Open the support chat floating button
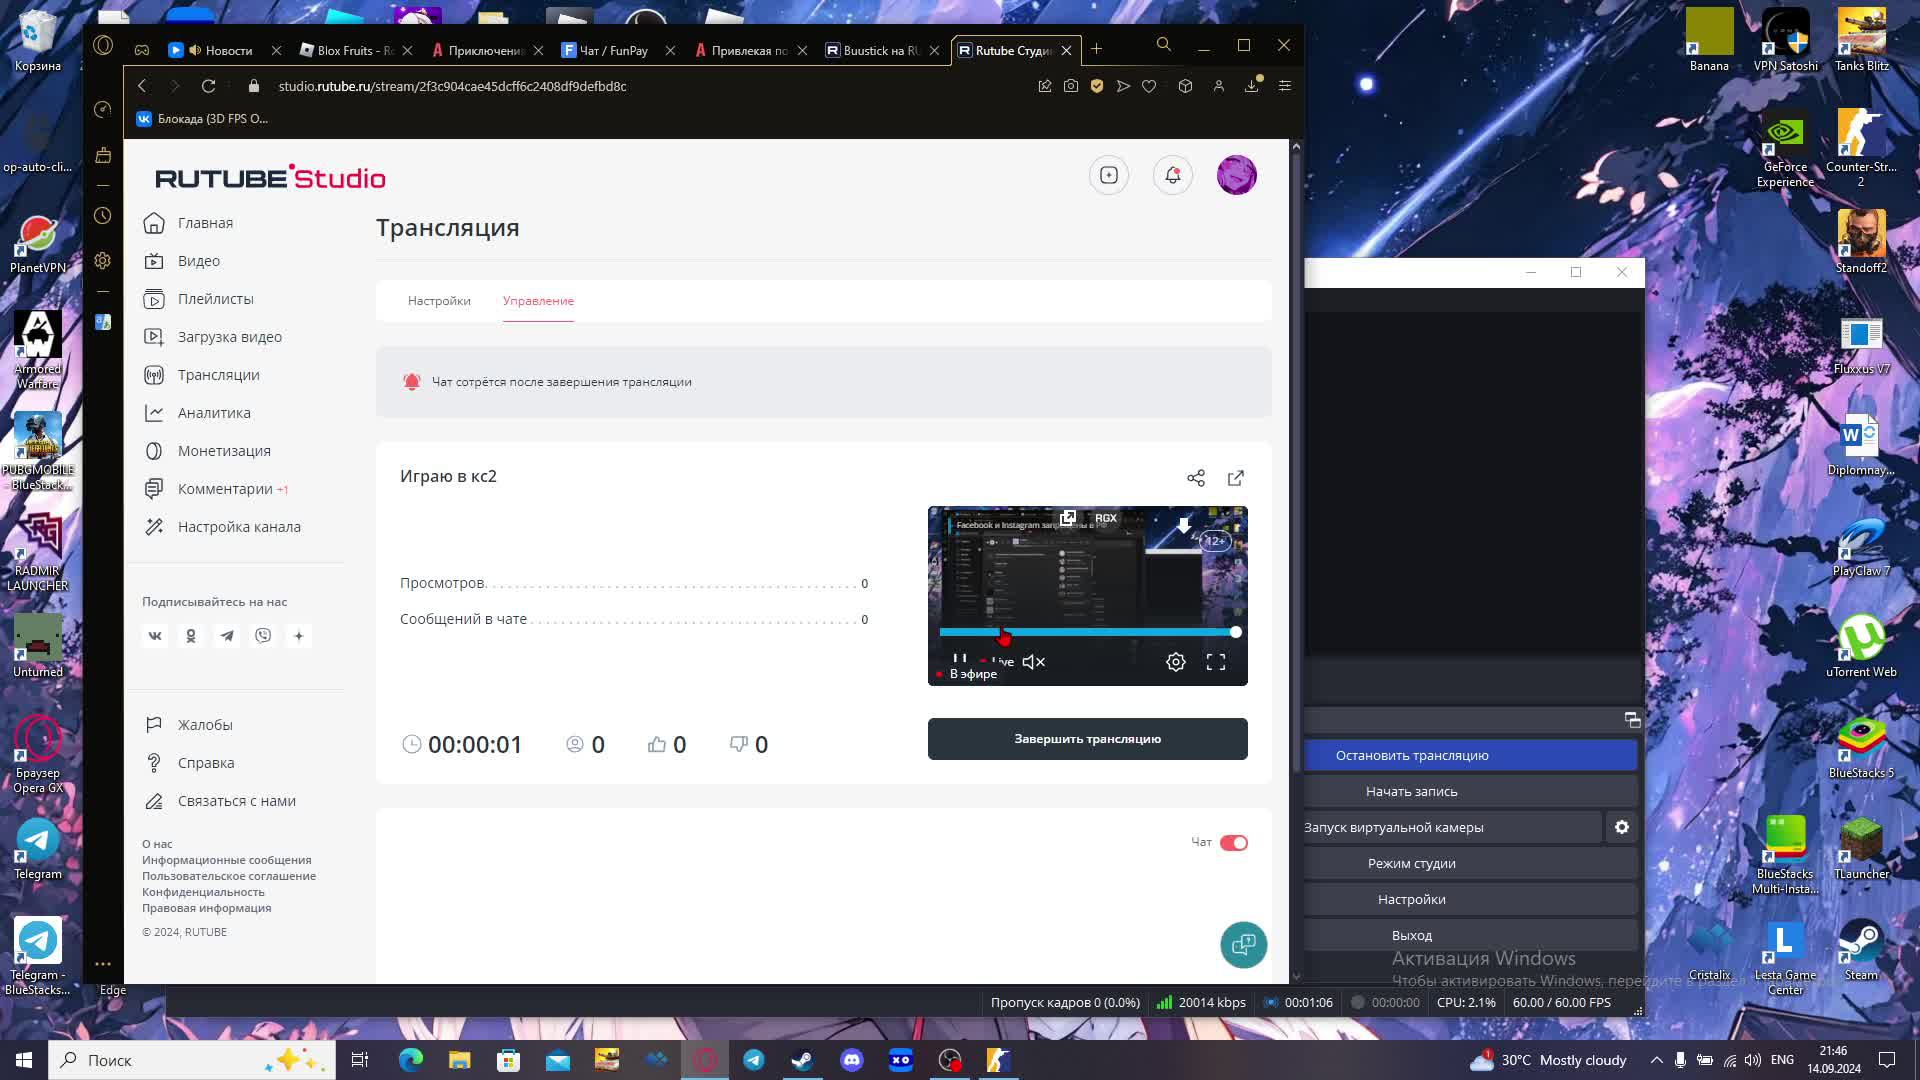Screen dimensions: 1920x1080 pyautogui.click(x=1243, y=944)
